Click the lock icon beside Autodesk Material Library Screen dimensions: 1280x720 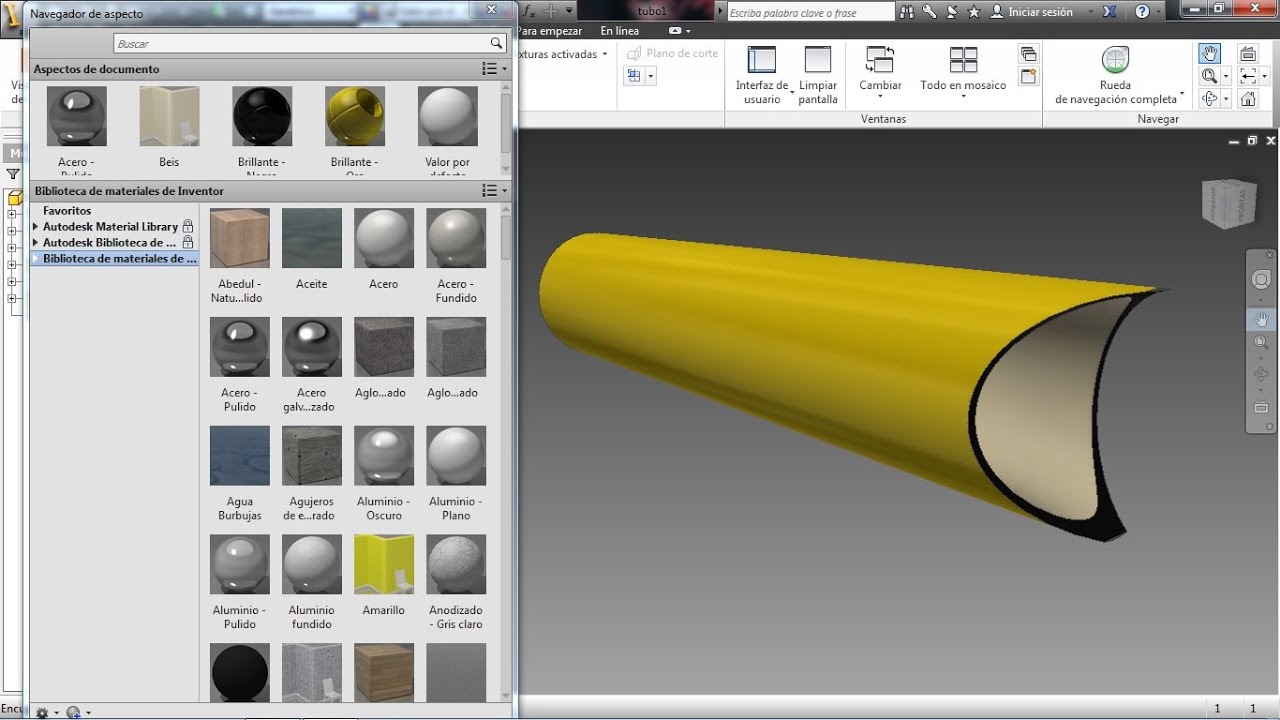188,227
